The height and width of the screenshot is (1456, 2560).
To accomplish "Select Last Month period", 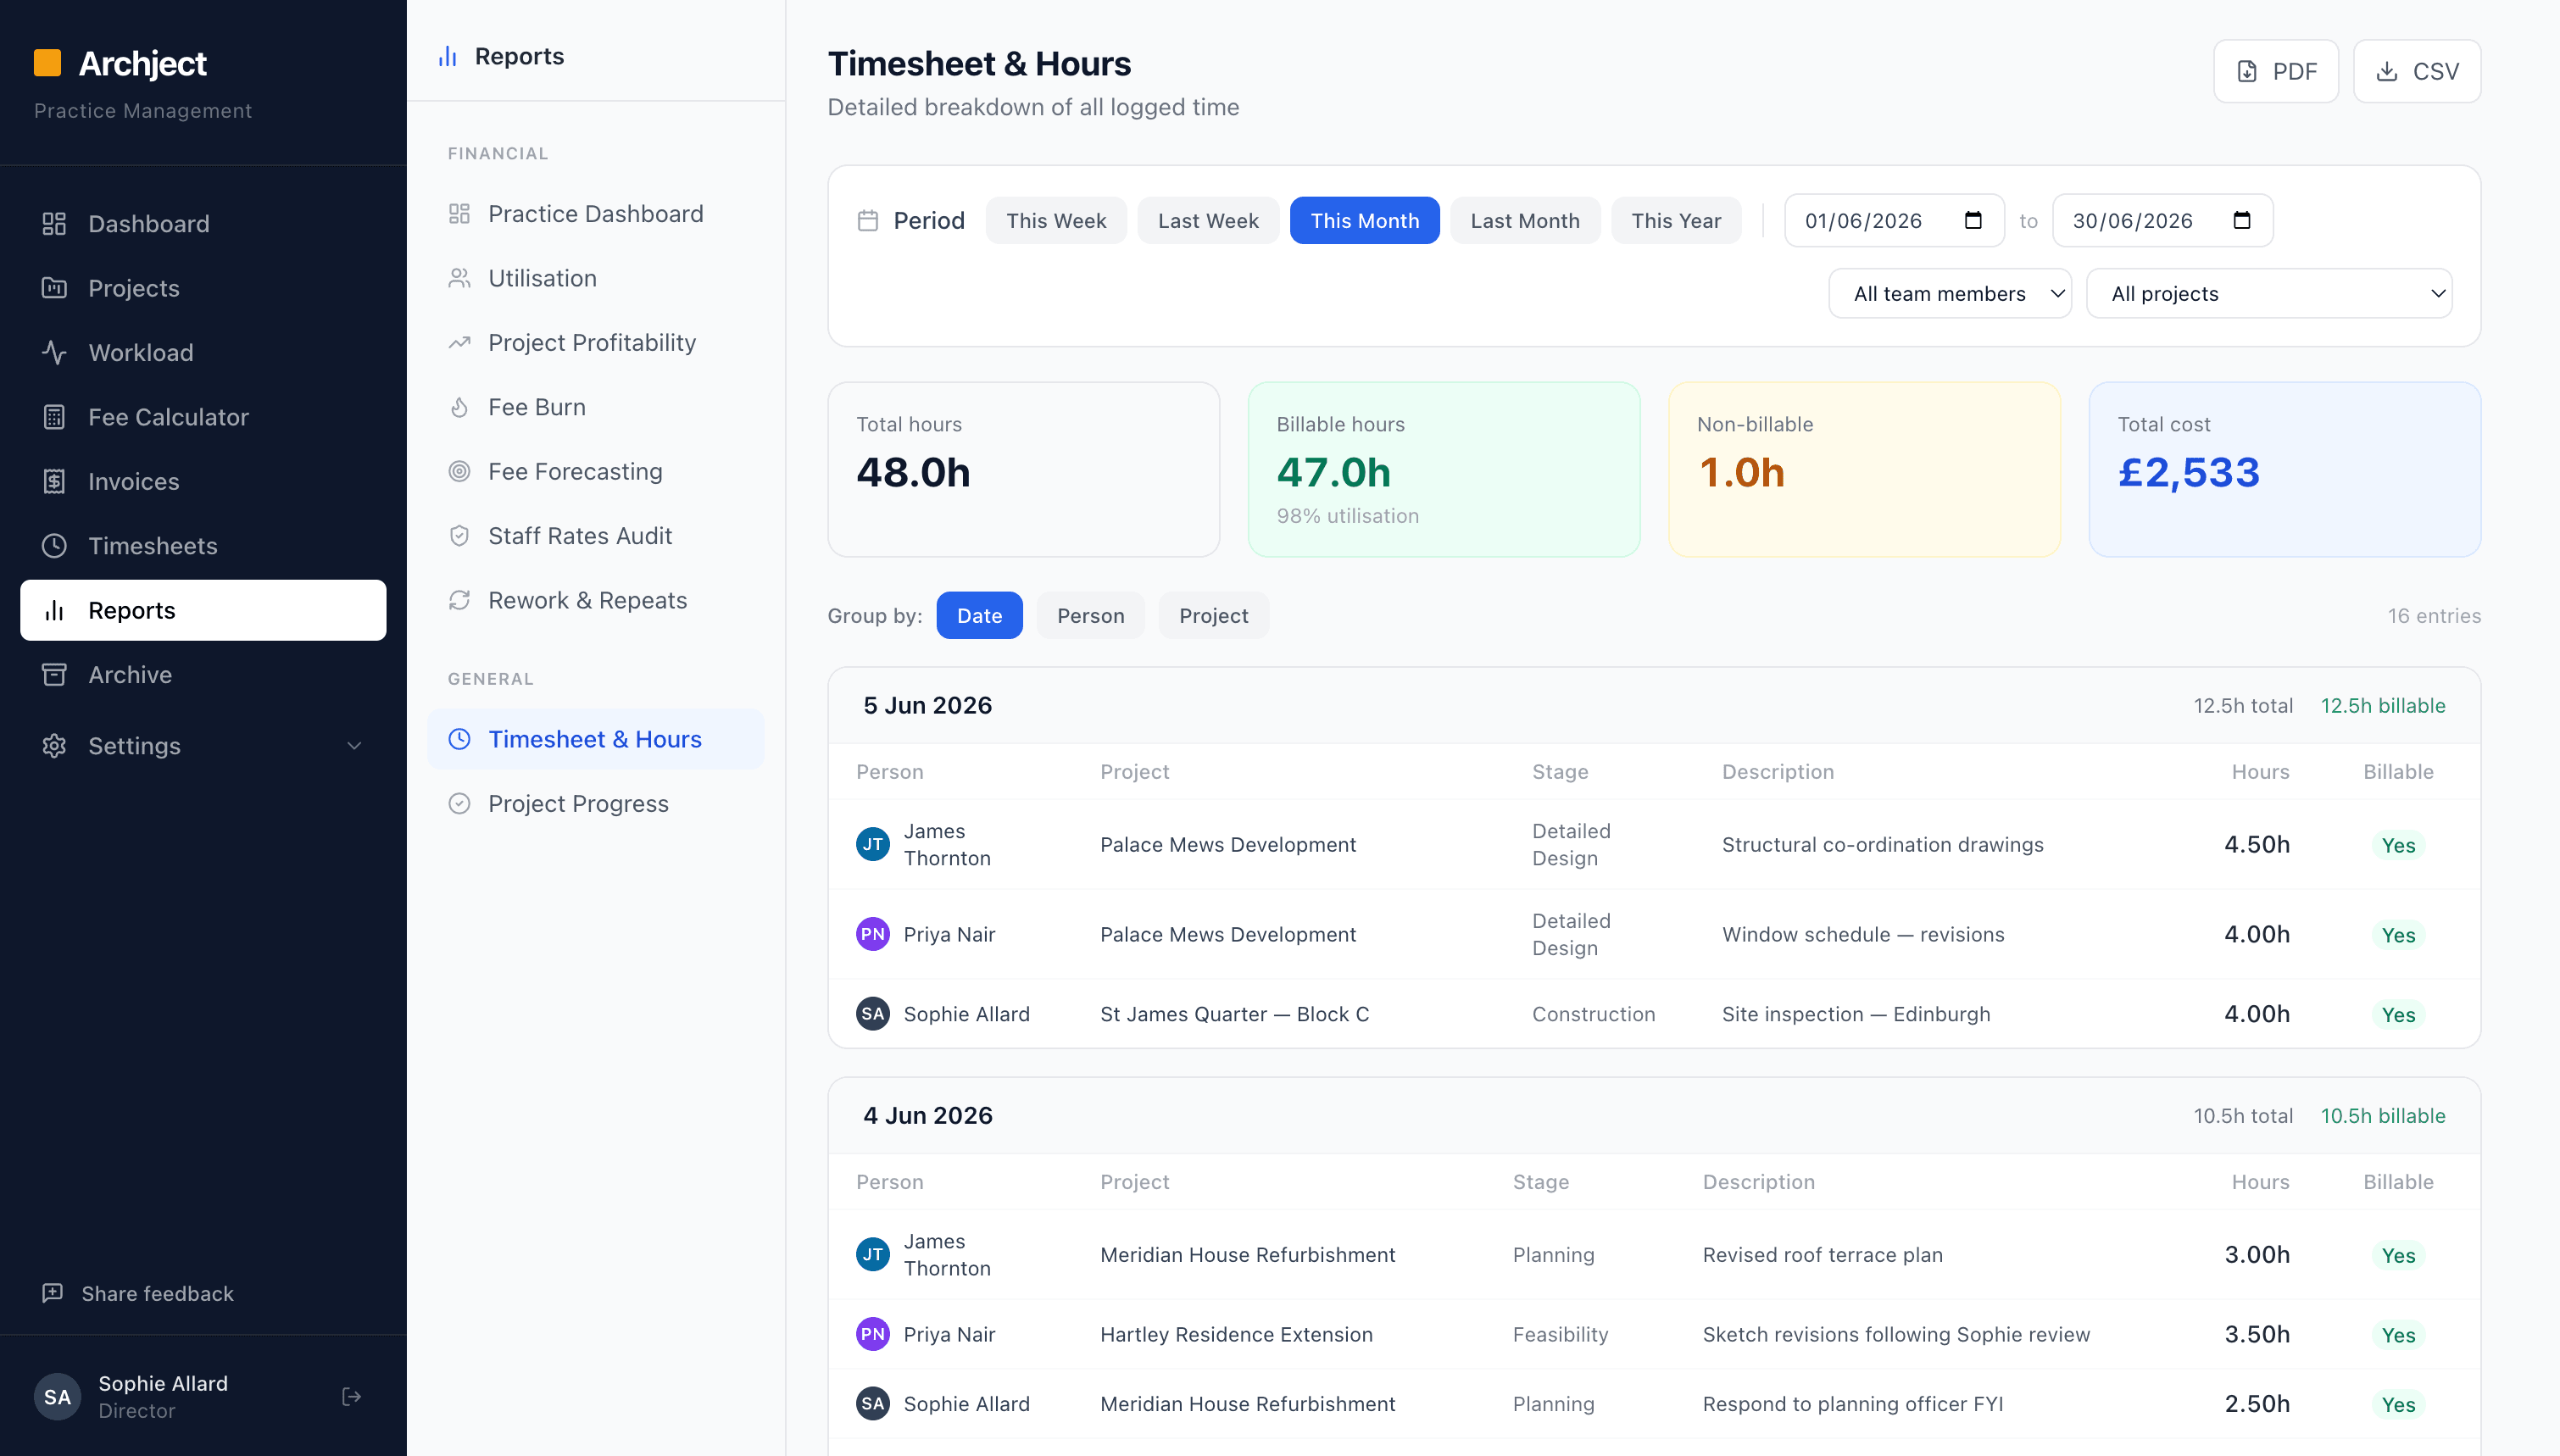I will click(1525, 220).
